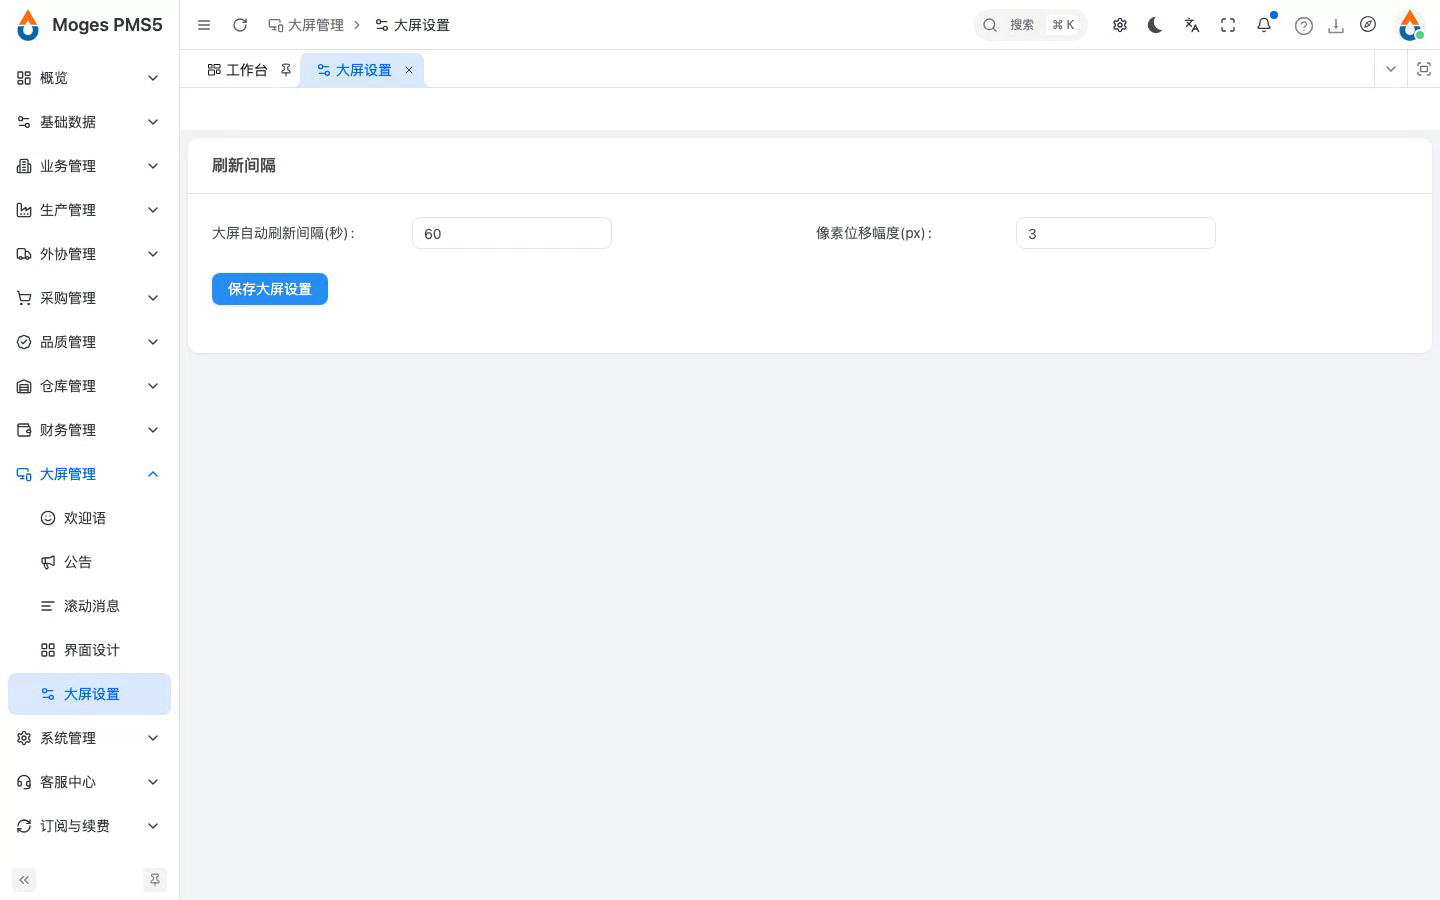Collapse the 大屏管理 menu
1440x900 pixels.
coord(89,474)
